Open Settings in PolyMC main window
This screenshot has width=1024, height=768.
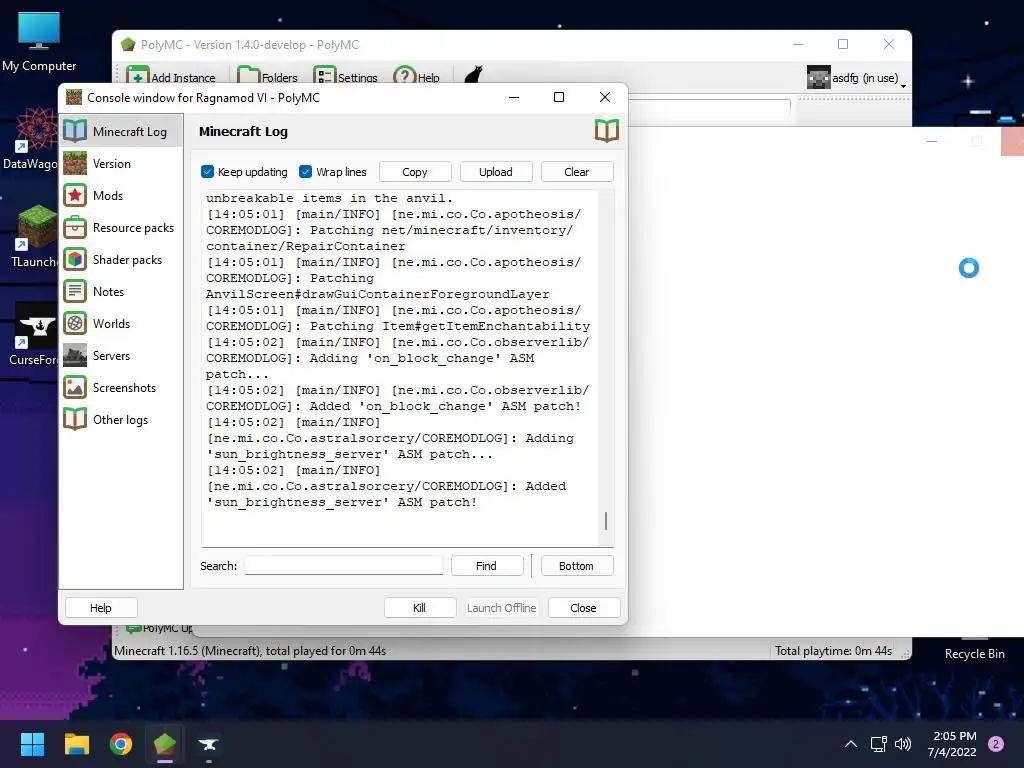point(345,77)
